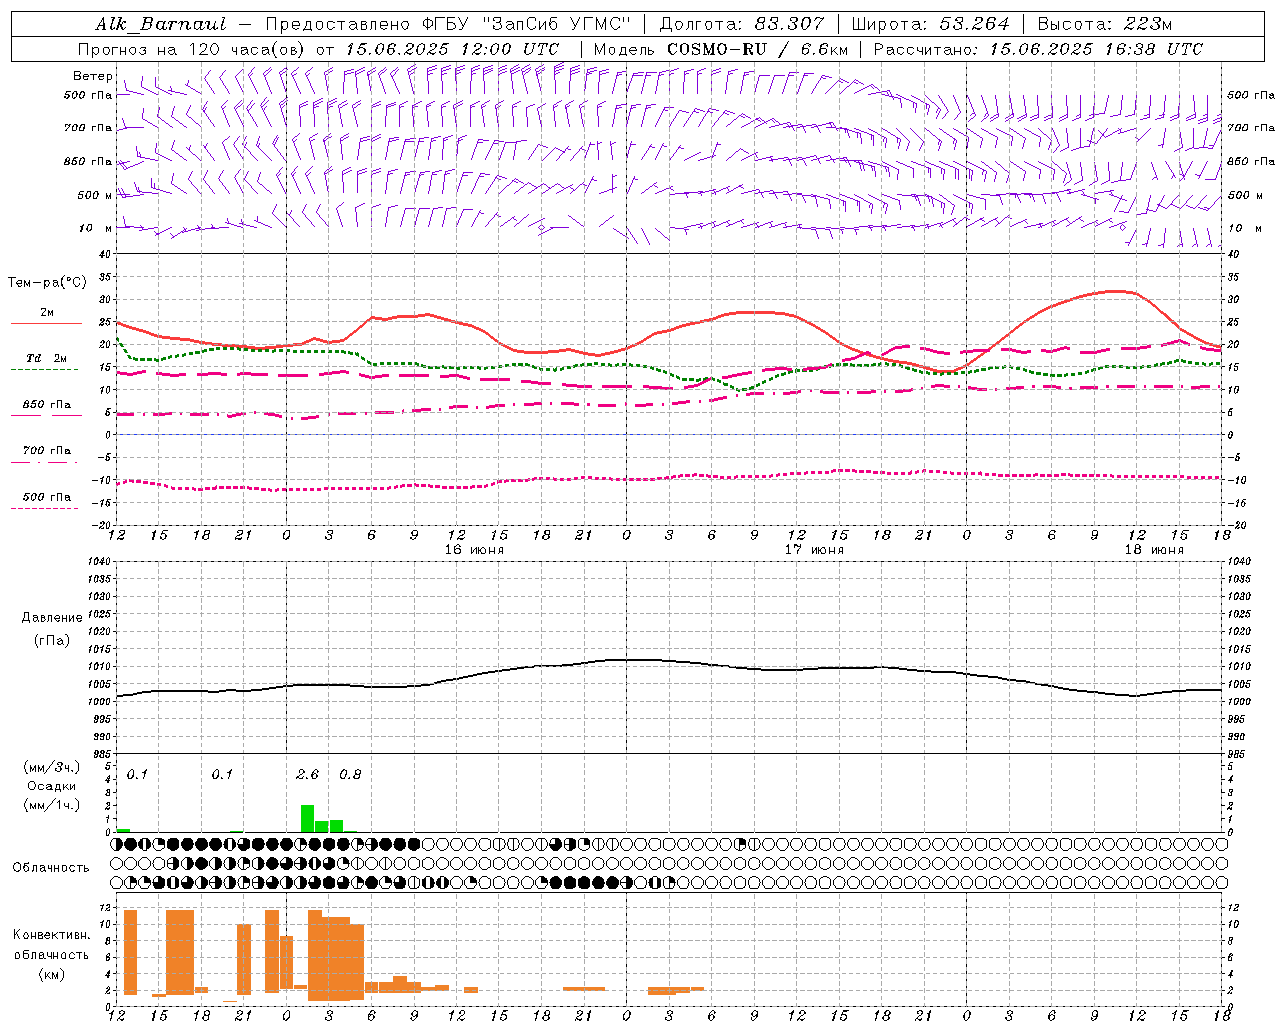
Task: Click the Осадки label
Action: (x=51, y=786)
